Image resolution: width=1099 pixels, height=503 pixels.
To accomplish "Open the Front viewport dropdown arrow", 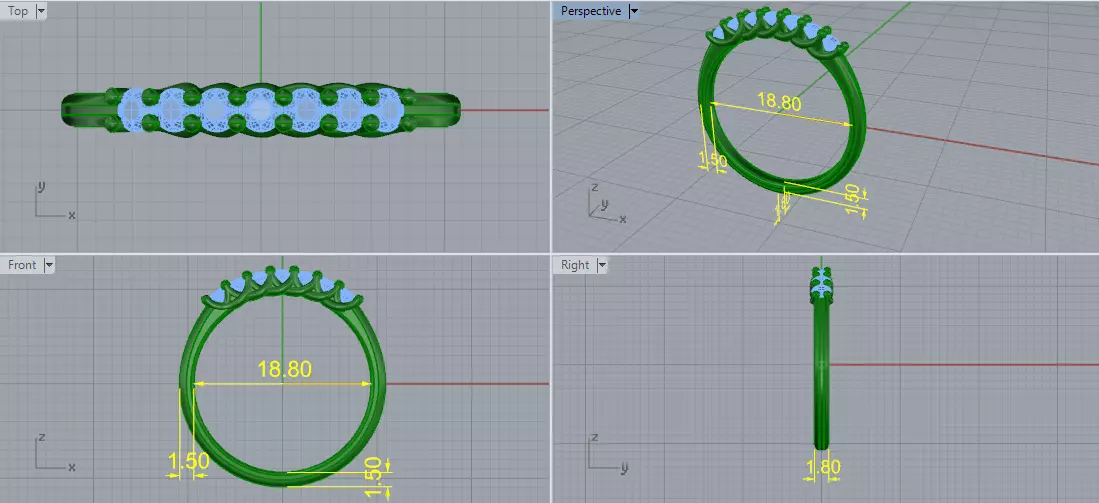I will [x=49, y=265].
